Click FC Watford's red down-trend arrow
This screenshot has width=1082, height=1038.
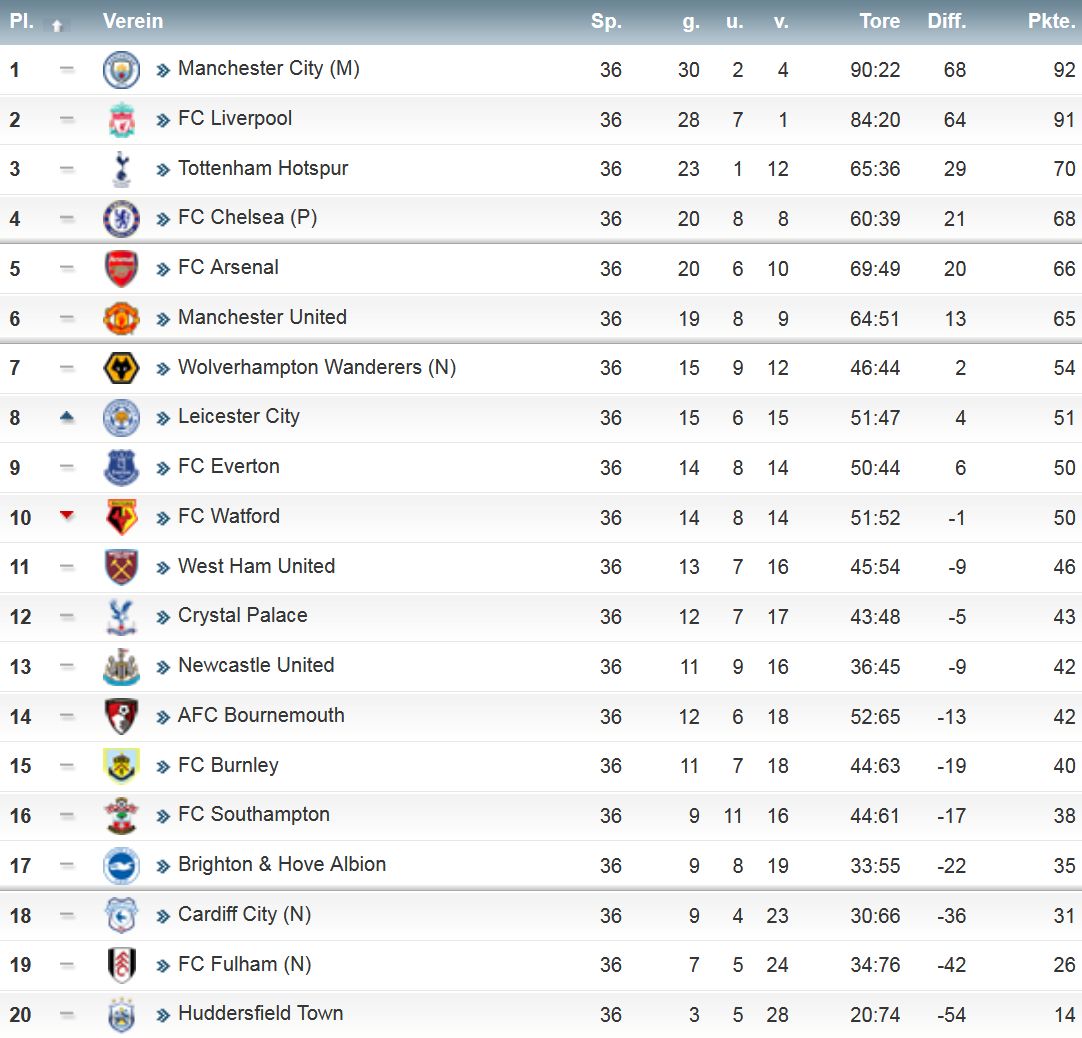pos(67,515)
